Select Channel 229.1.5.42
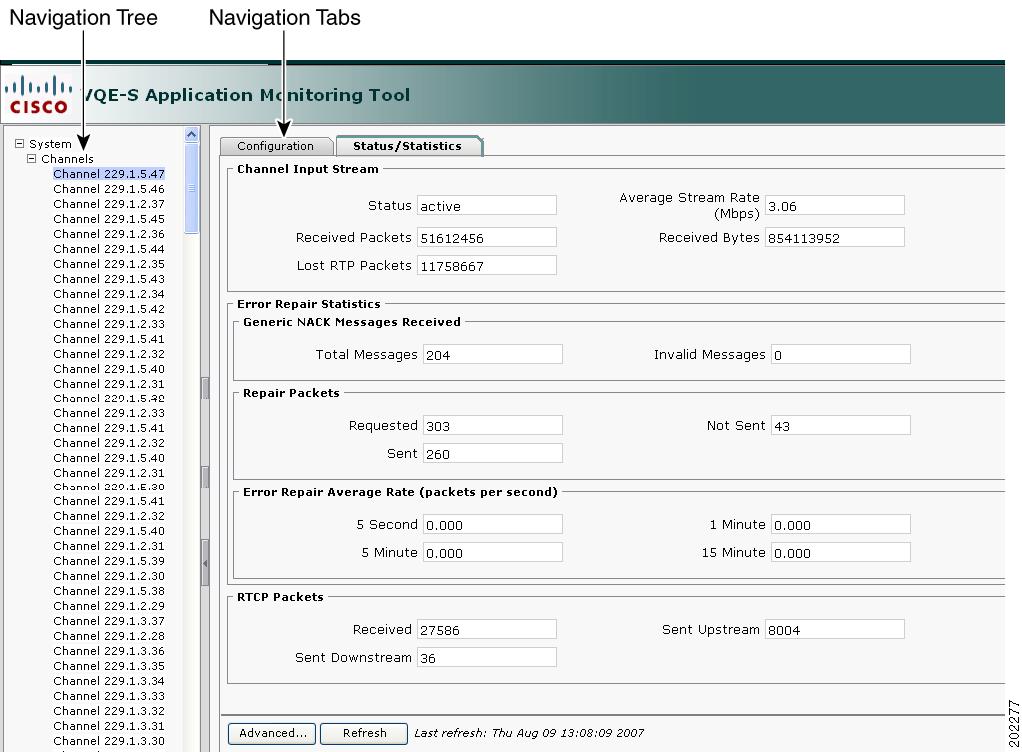Screen dimensions: 1022x752 (109, 309)
